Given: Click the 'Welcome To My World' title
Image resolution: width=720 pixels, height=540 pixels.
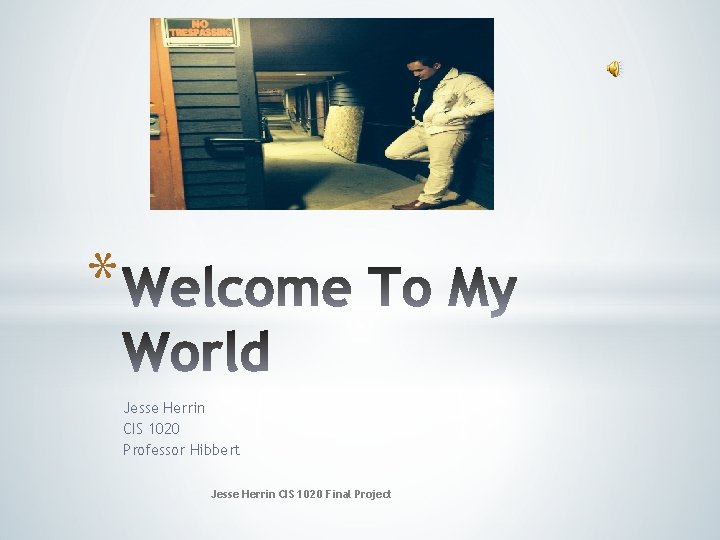Looking at the screenshot, I should (x=320, y=319).
